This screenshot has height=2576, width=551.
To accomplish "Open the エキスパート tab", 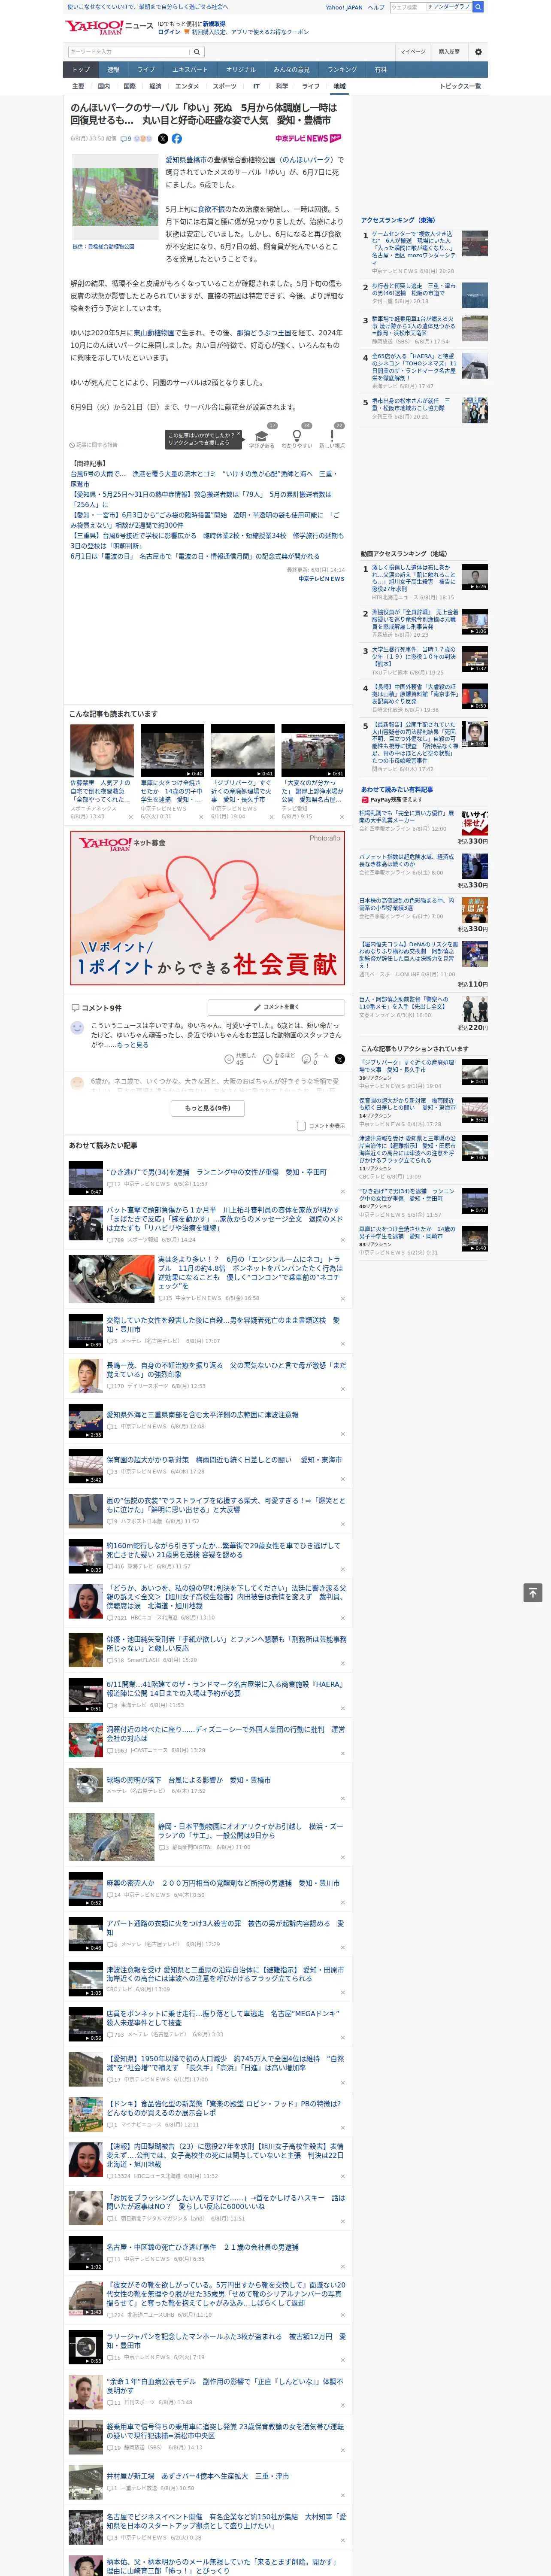I will click(190, 70).
